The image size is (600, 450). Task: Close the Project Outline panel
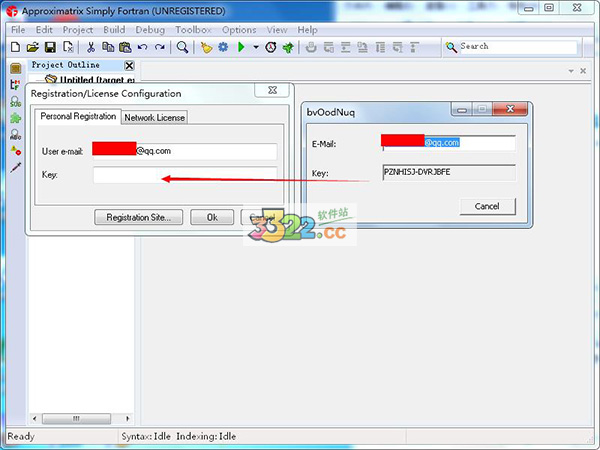(129, 65)
